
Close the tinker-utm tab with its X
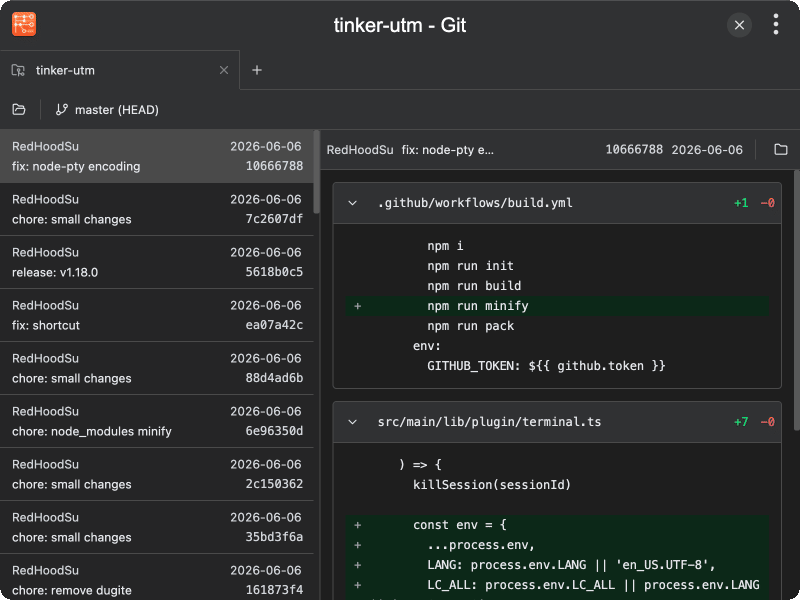[223, 70]
